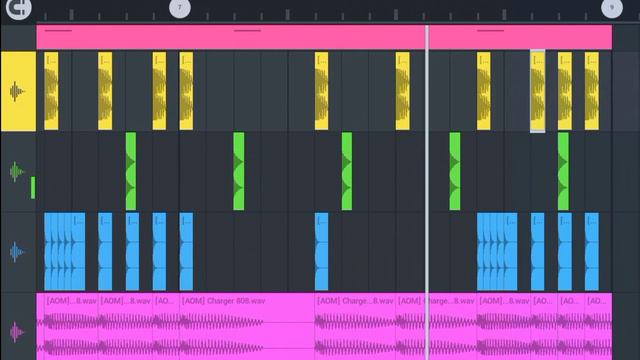Viewport: 640px width, 360px height.
Task: Select the "[AOM] Charger 808.wav" clip
Action: point(247,327)
